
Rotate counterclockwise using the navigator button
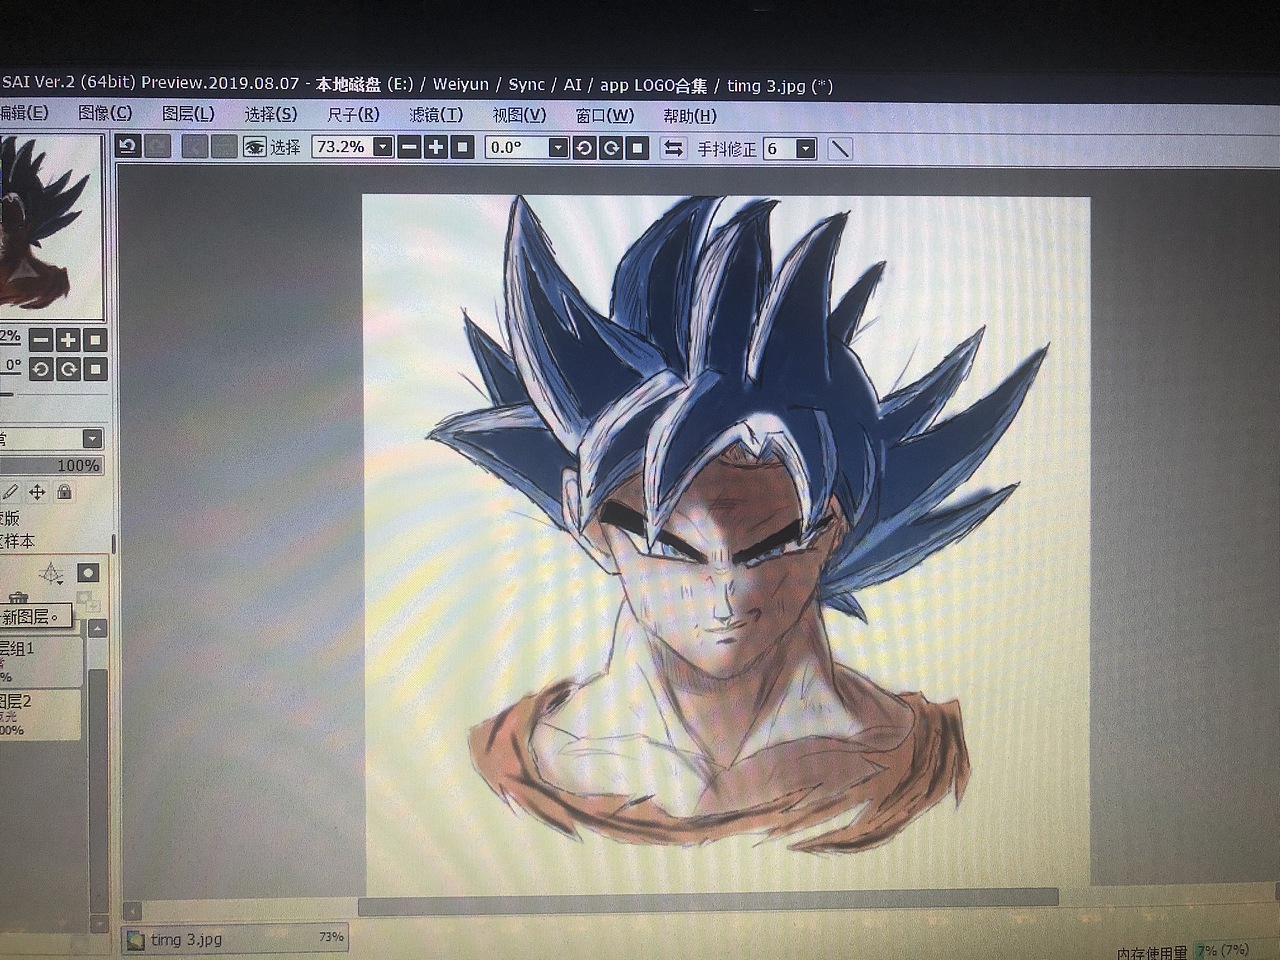(x=41, y=369)
